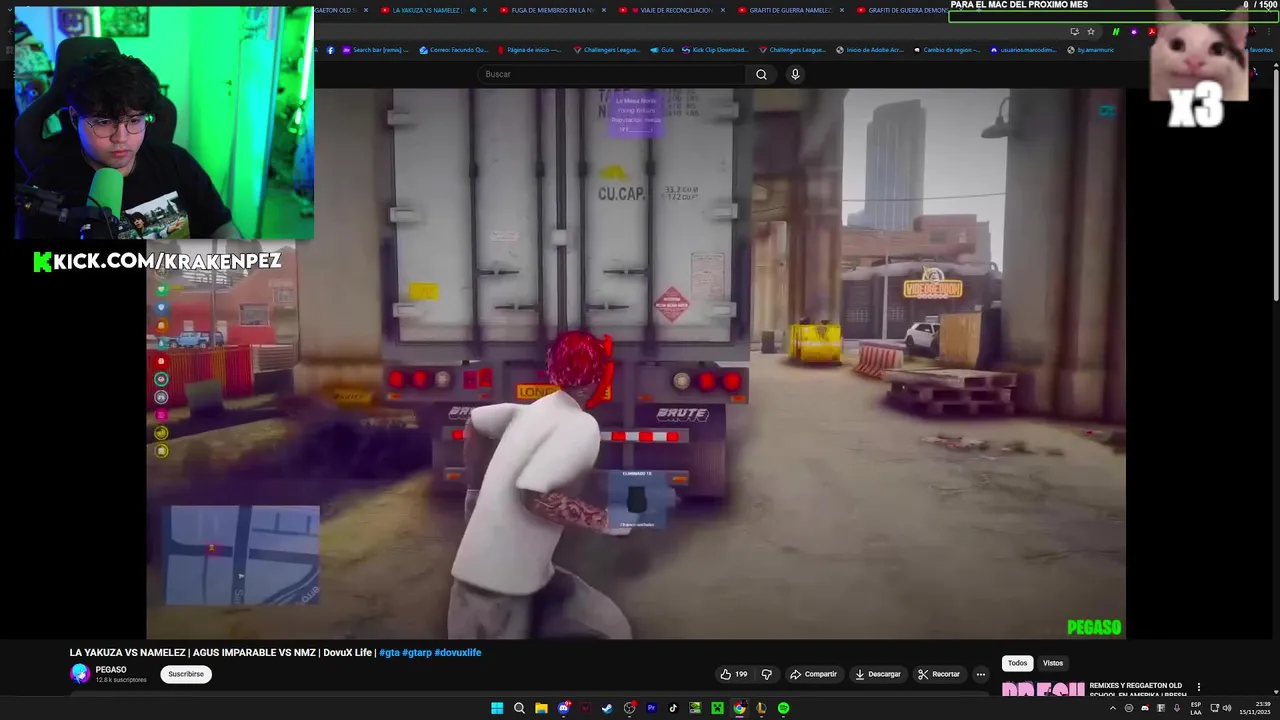Open Search bar [remix] bookmark
1280x720 pixels.
click(x=377, y=50)
